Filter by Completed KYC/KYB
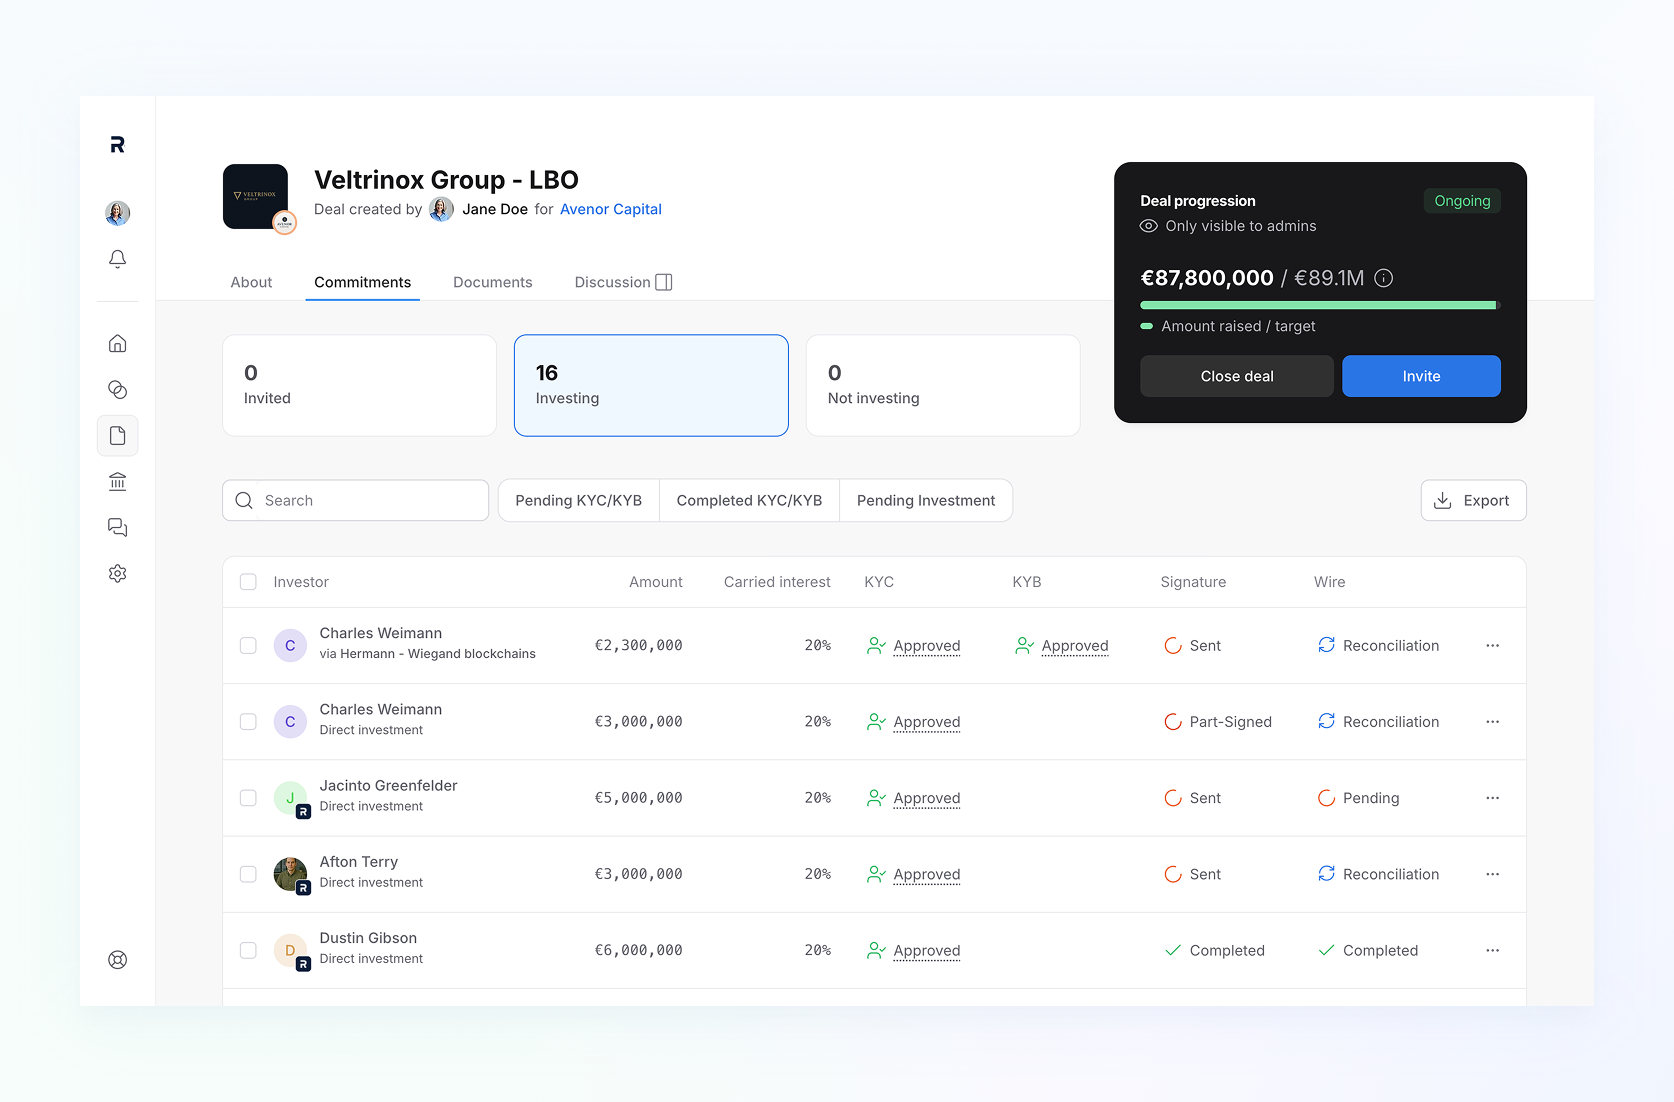This screenshot has height=1102, width=1674. coord(749,500)
